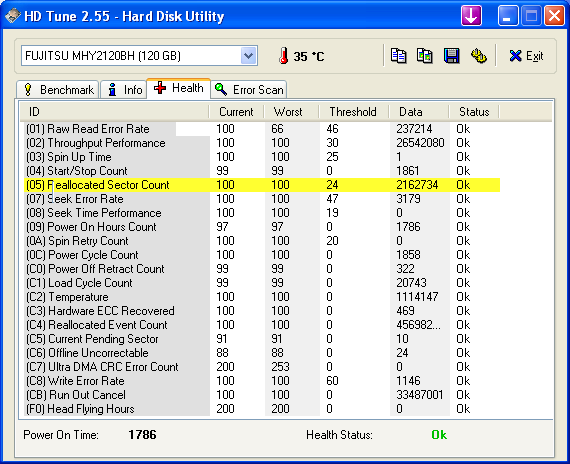
Task: Select the (C8) Write Error Rate row
Action: click(262, 381)
